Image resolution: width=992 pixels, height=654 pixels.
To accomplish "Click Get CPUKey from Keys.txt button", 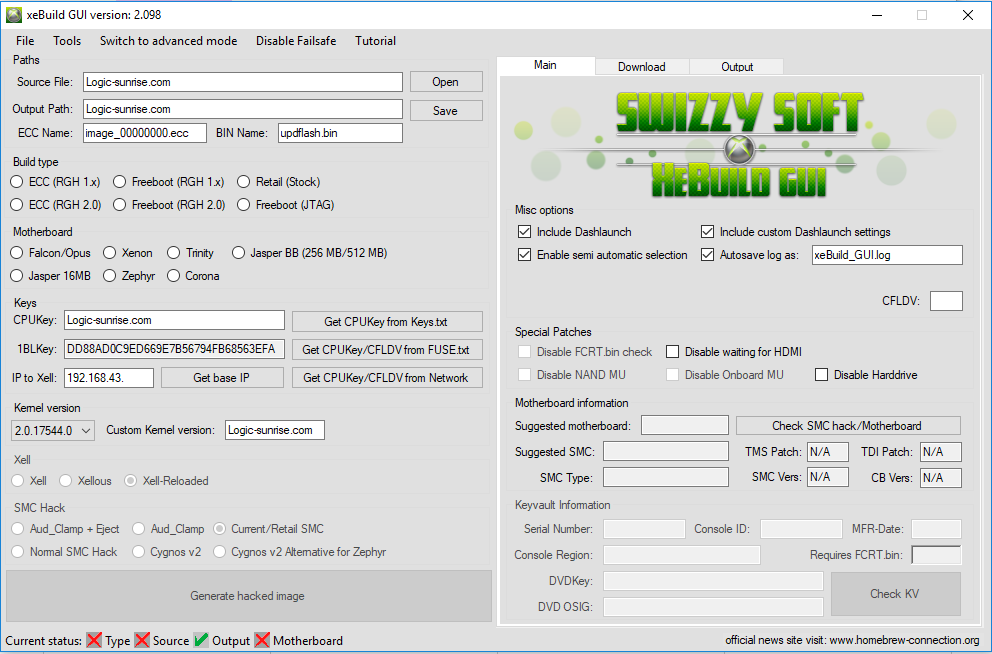I will [x=387, y=322].
